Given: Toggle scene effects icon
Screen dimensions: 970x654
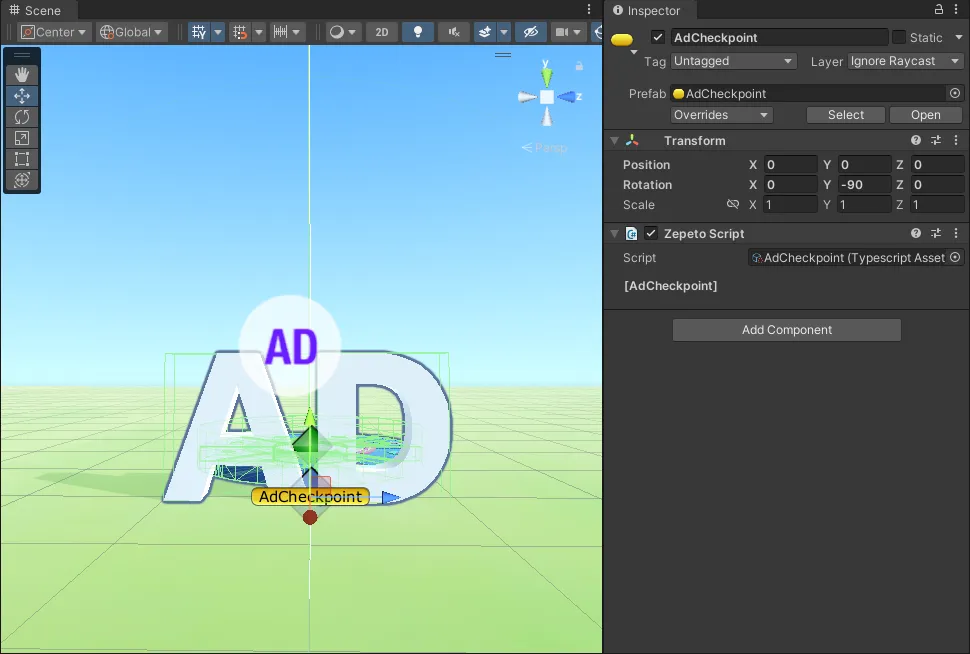Looking at the screenshot, I should point(485,32).
